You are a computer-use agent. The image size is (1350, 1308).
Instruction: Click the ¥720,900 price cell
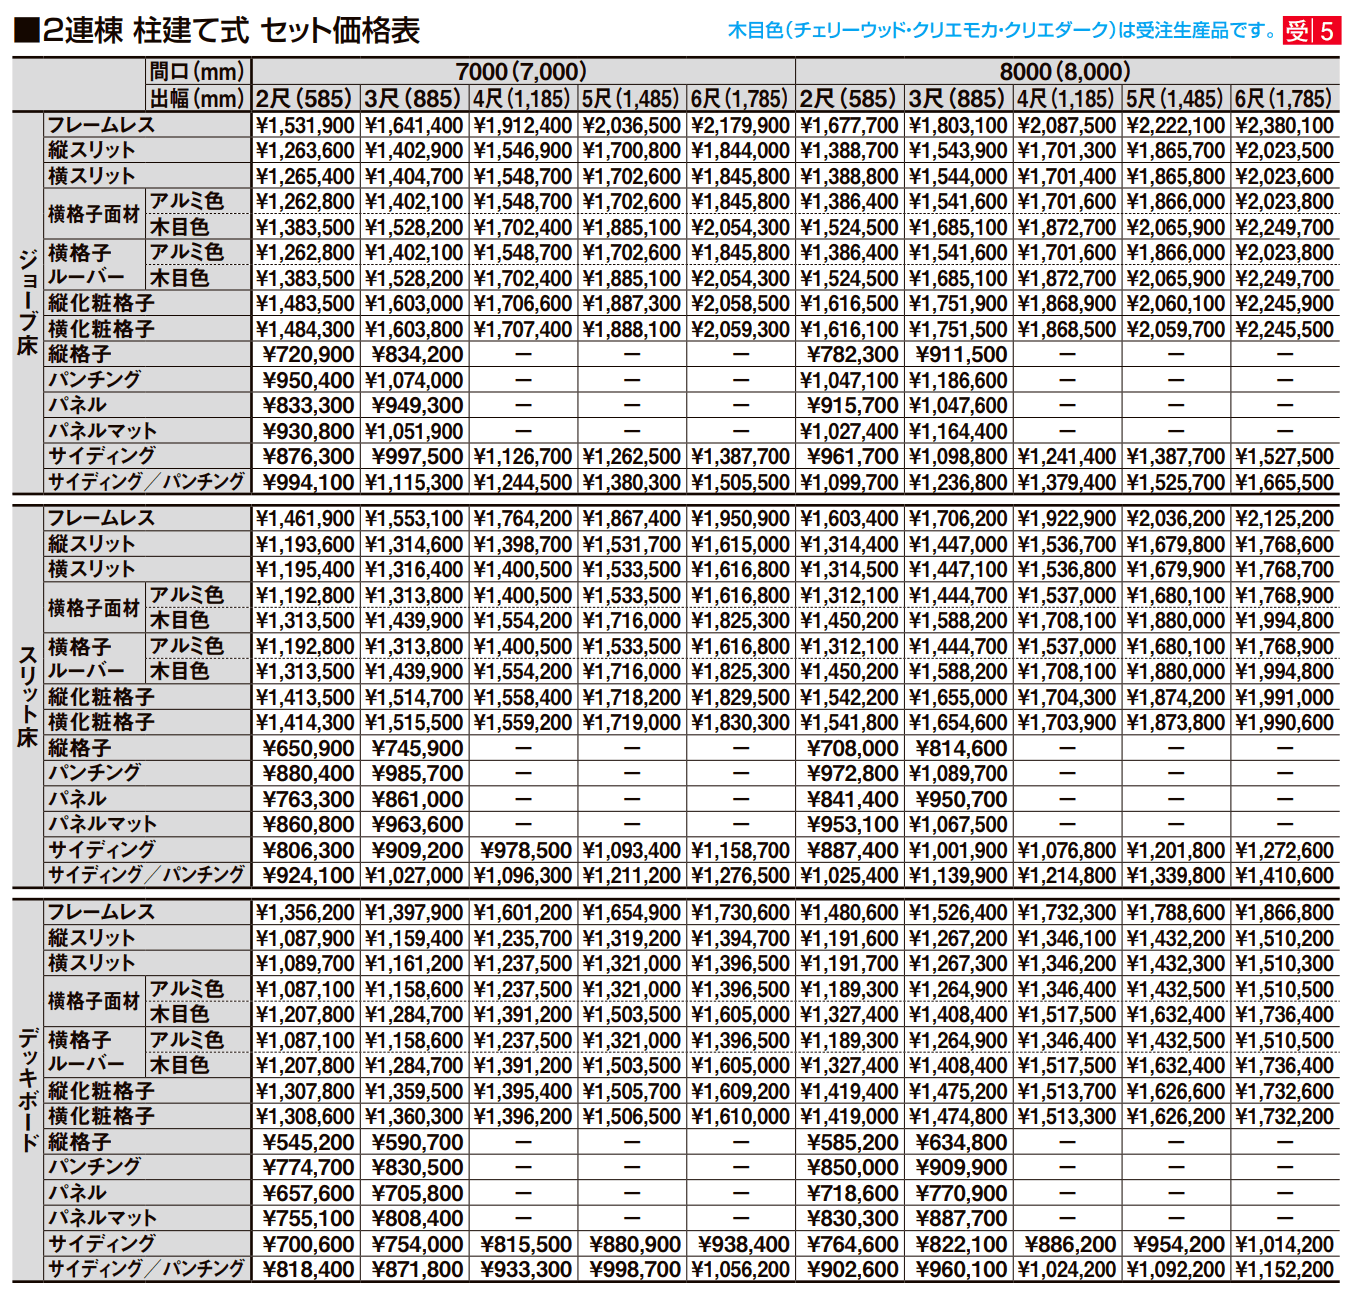point(308,354)
